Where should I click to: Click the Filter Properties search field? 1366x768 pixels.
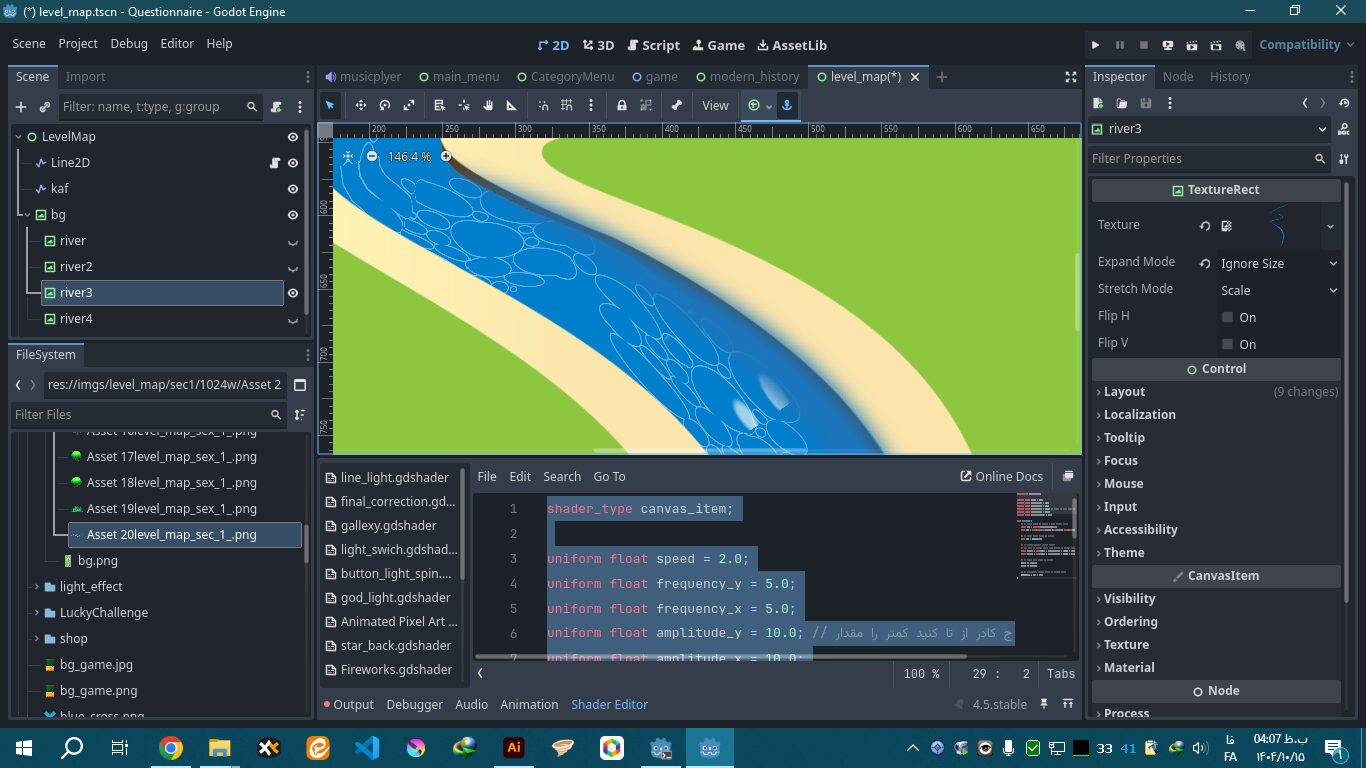coord(1200,159)
